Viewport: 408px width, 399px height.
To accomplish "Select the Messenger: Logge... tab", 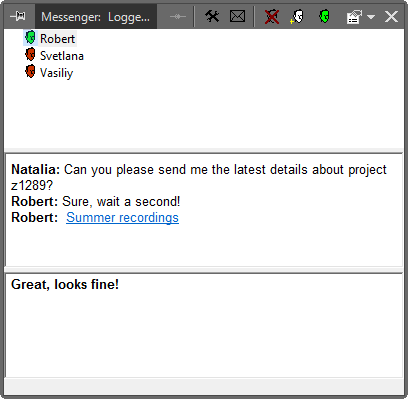I will pos(96,16).
